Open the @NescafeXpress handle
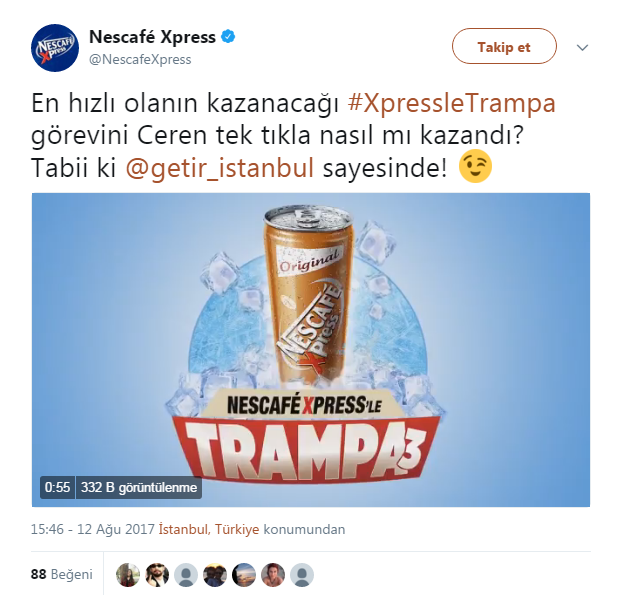619x595 pixels. pyautogui.click(x=140, y=60)
